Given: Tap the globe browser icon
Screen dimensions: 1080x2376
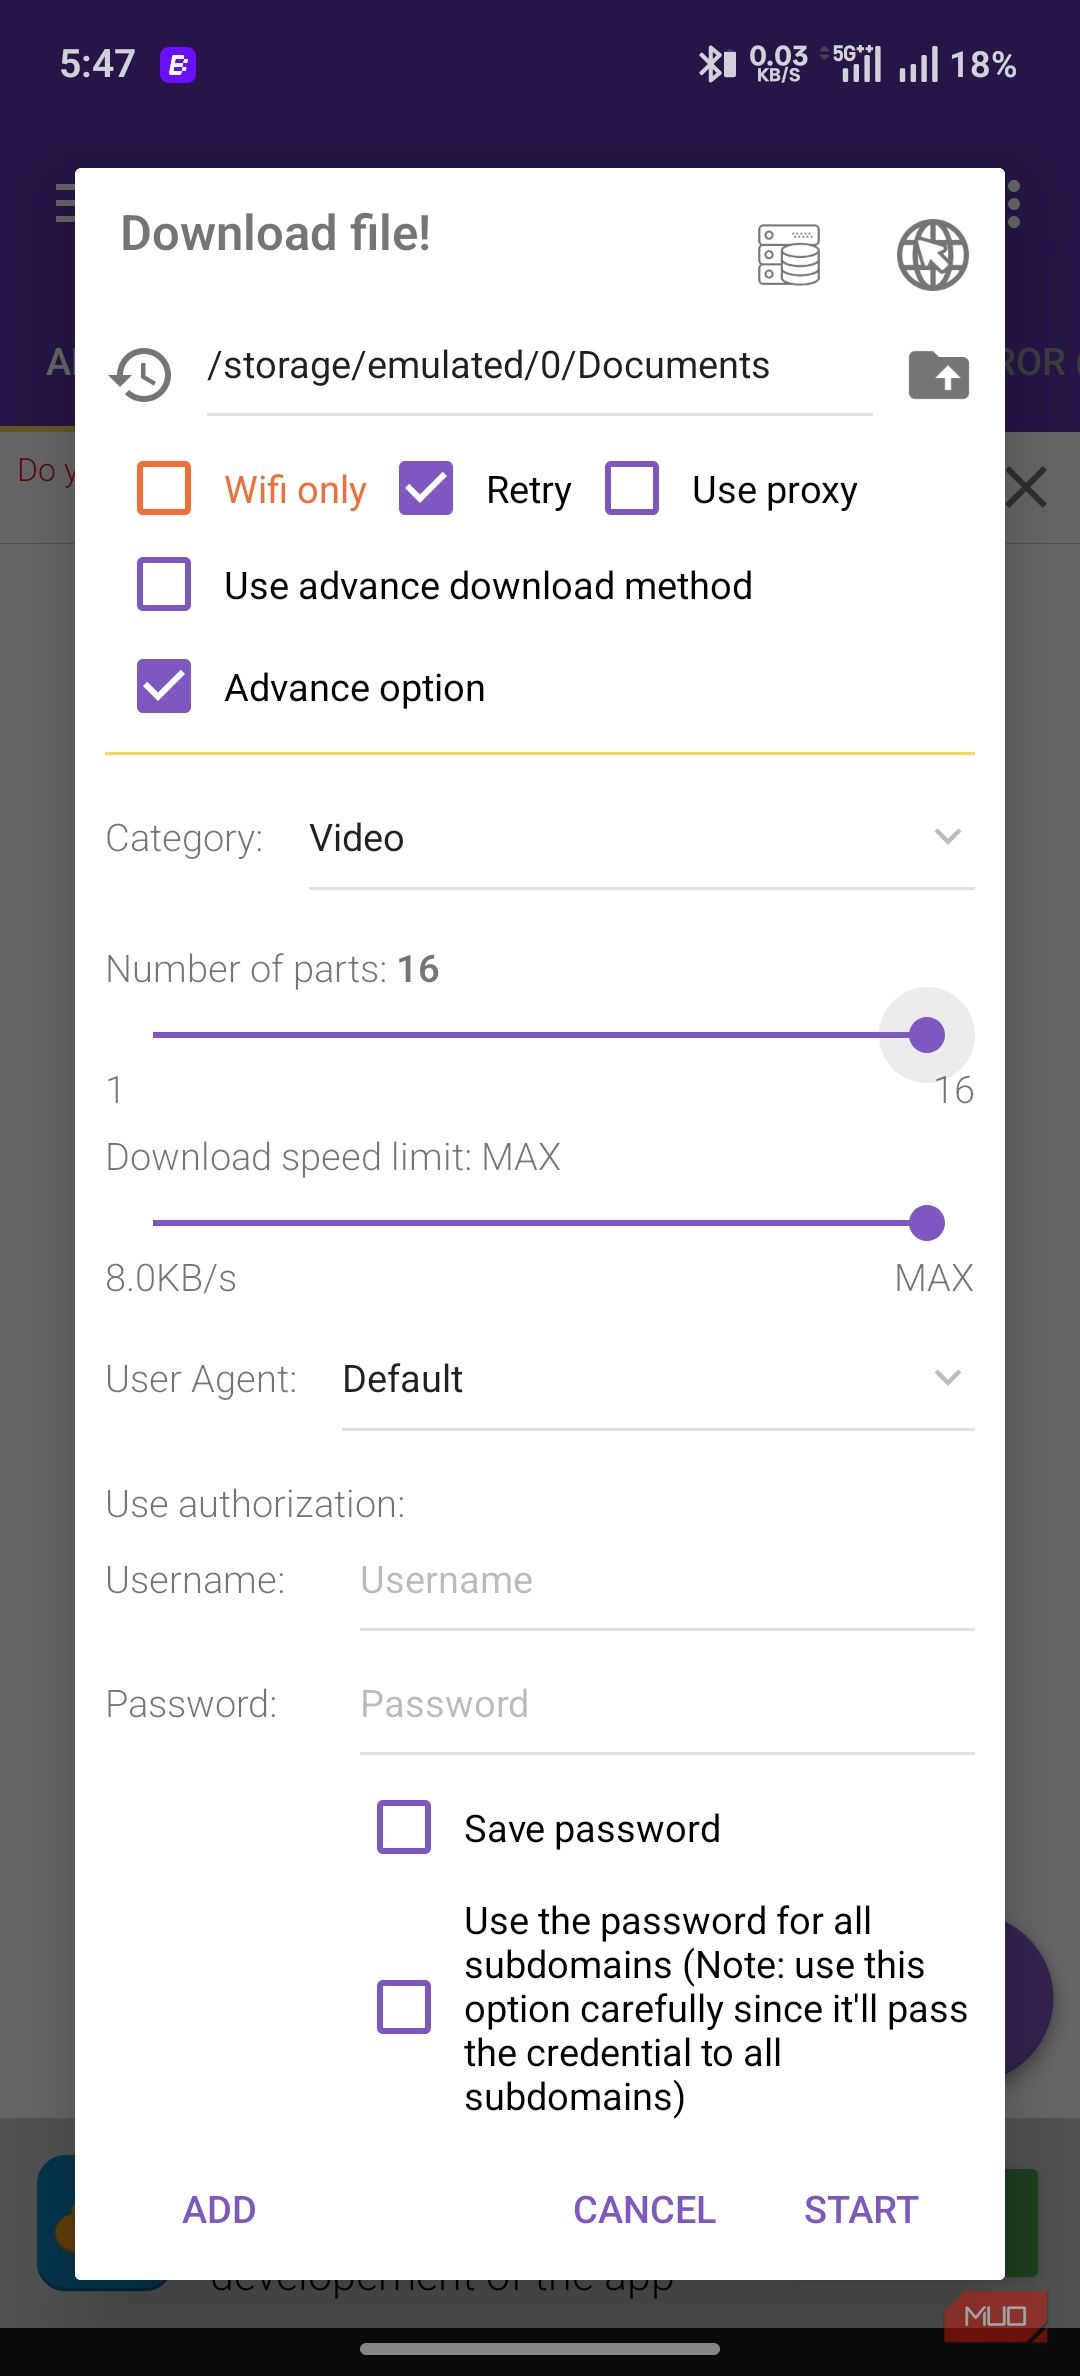Looking at the screenshot, I should pyautogui.click(x=932, y=255).
